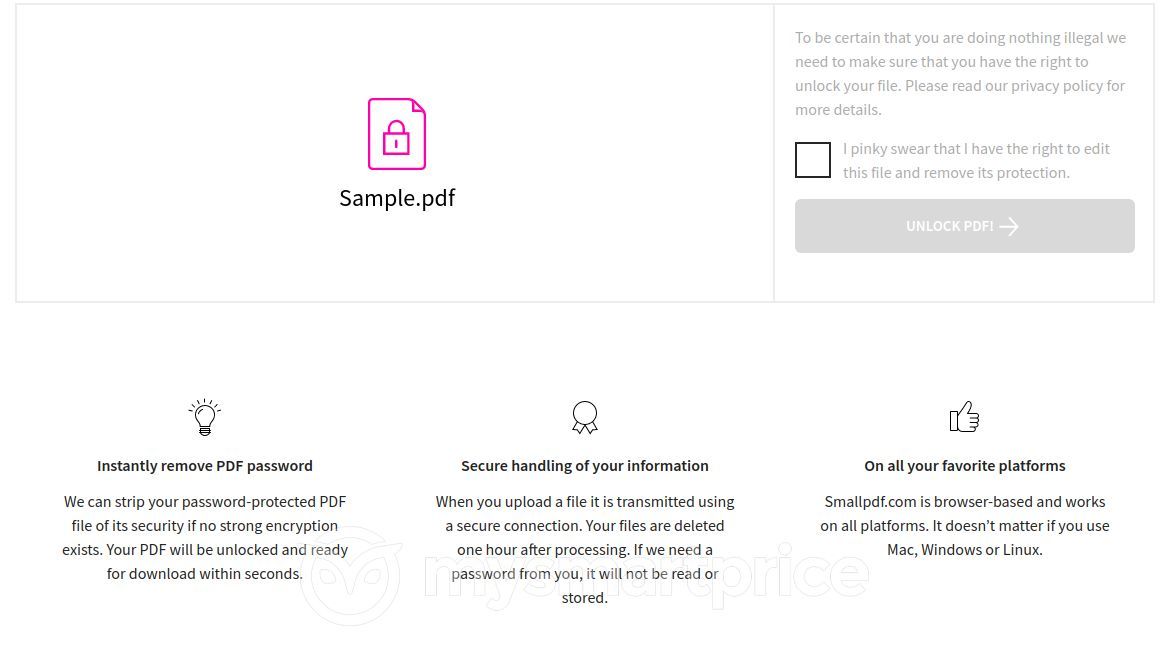This screenshot has height=656, width=1167.
Task: Click the Smallpdf.com browser-based description text
Action: [x=965, y=526]
